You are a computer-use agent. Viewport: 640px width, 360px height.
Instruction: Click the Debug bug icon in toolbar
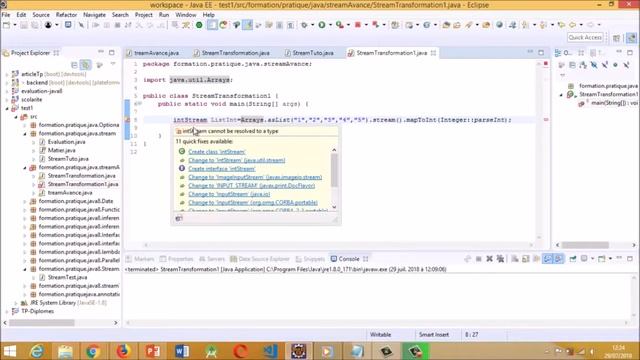click(x=304, y=25)
